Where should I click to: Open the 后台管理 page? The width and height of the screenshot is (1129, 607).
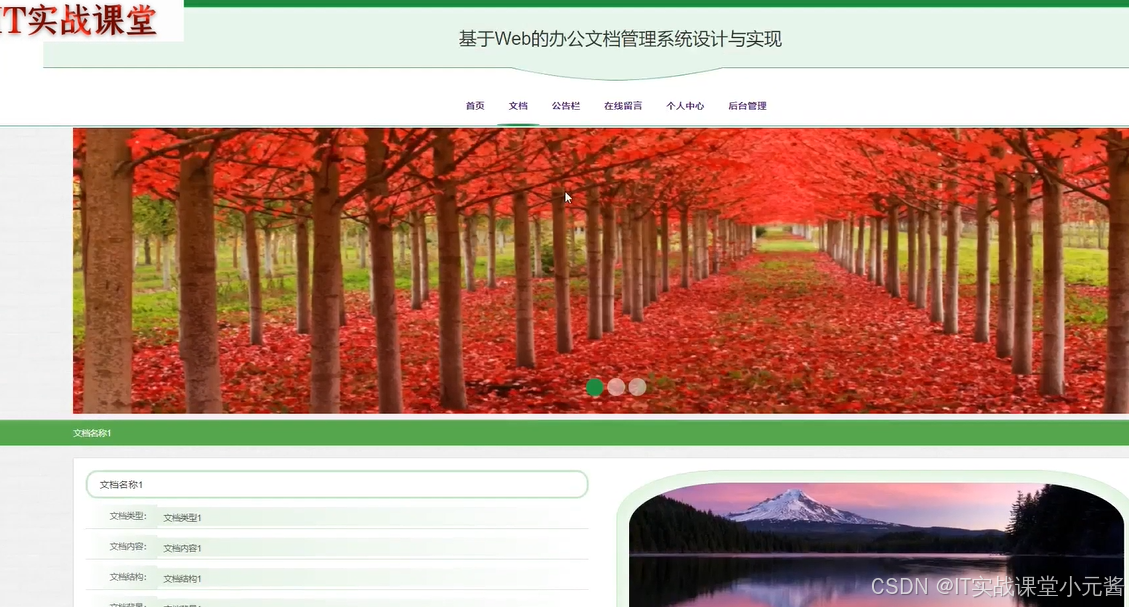747,105
